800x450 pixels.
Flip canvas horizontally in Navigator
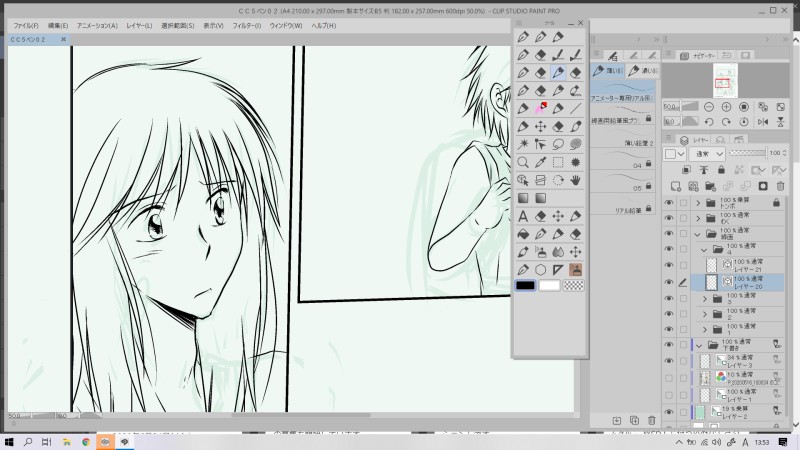tap(763, 121)
